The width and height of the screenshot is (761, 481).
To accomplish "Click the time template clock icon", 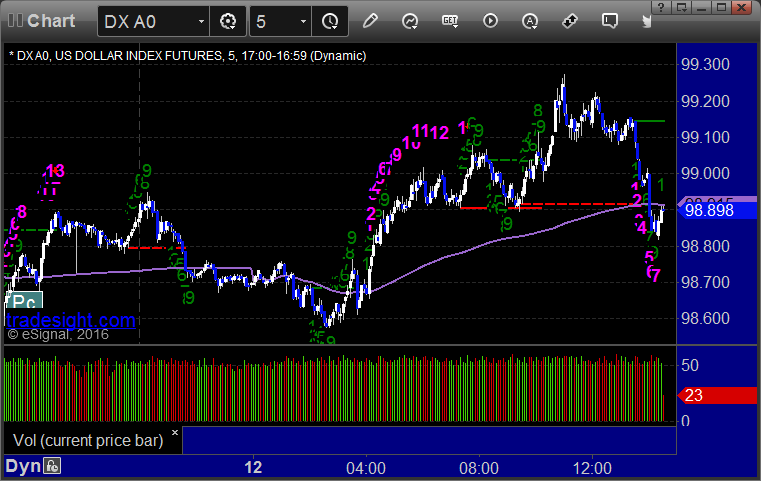I will pyautogui.click(x=330, y=21).
